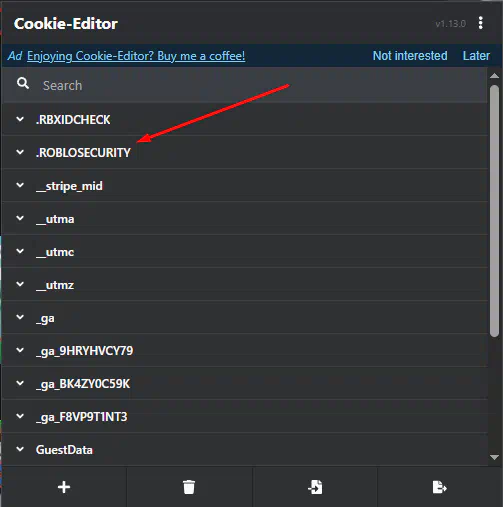Screen dimensions: 503x507
Task: Select the _ga_9HRYHVCY79 cookie entry
Action: pyautogui.click(x=245, y=350)
